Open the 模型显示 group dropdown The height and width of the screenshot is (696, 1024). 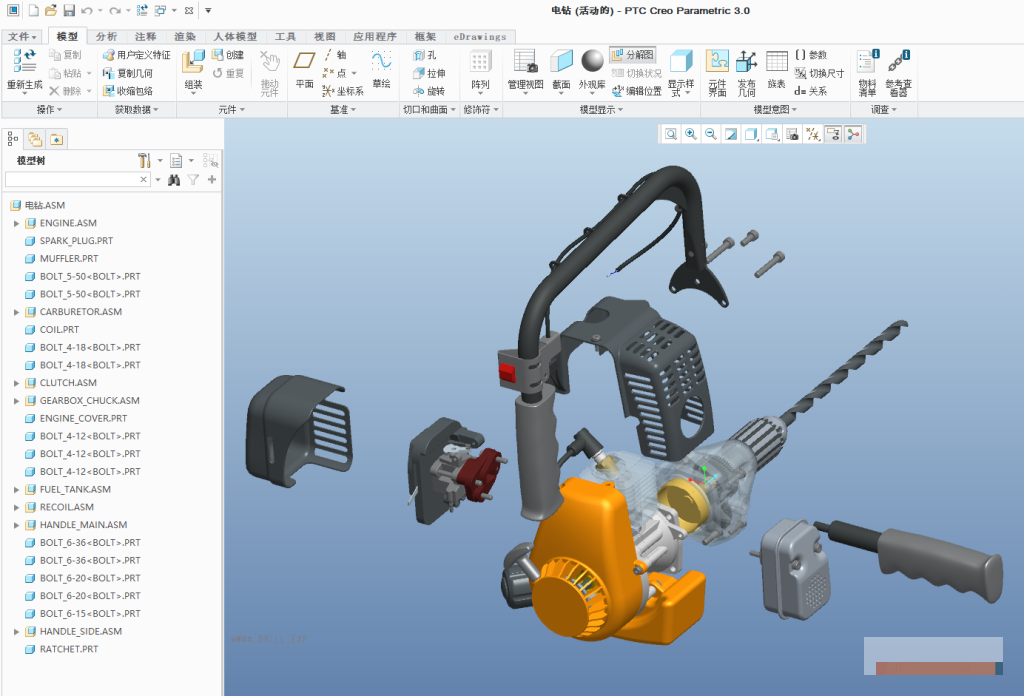pyautogui.click(x=601, y=110)
